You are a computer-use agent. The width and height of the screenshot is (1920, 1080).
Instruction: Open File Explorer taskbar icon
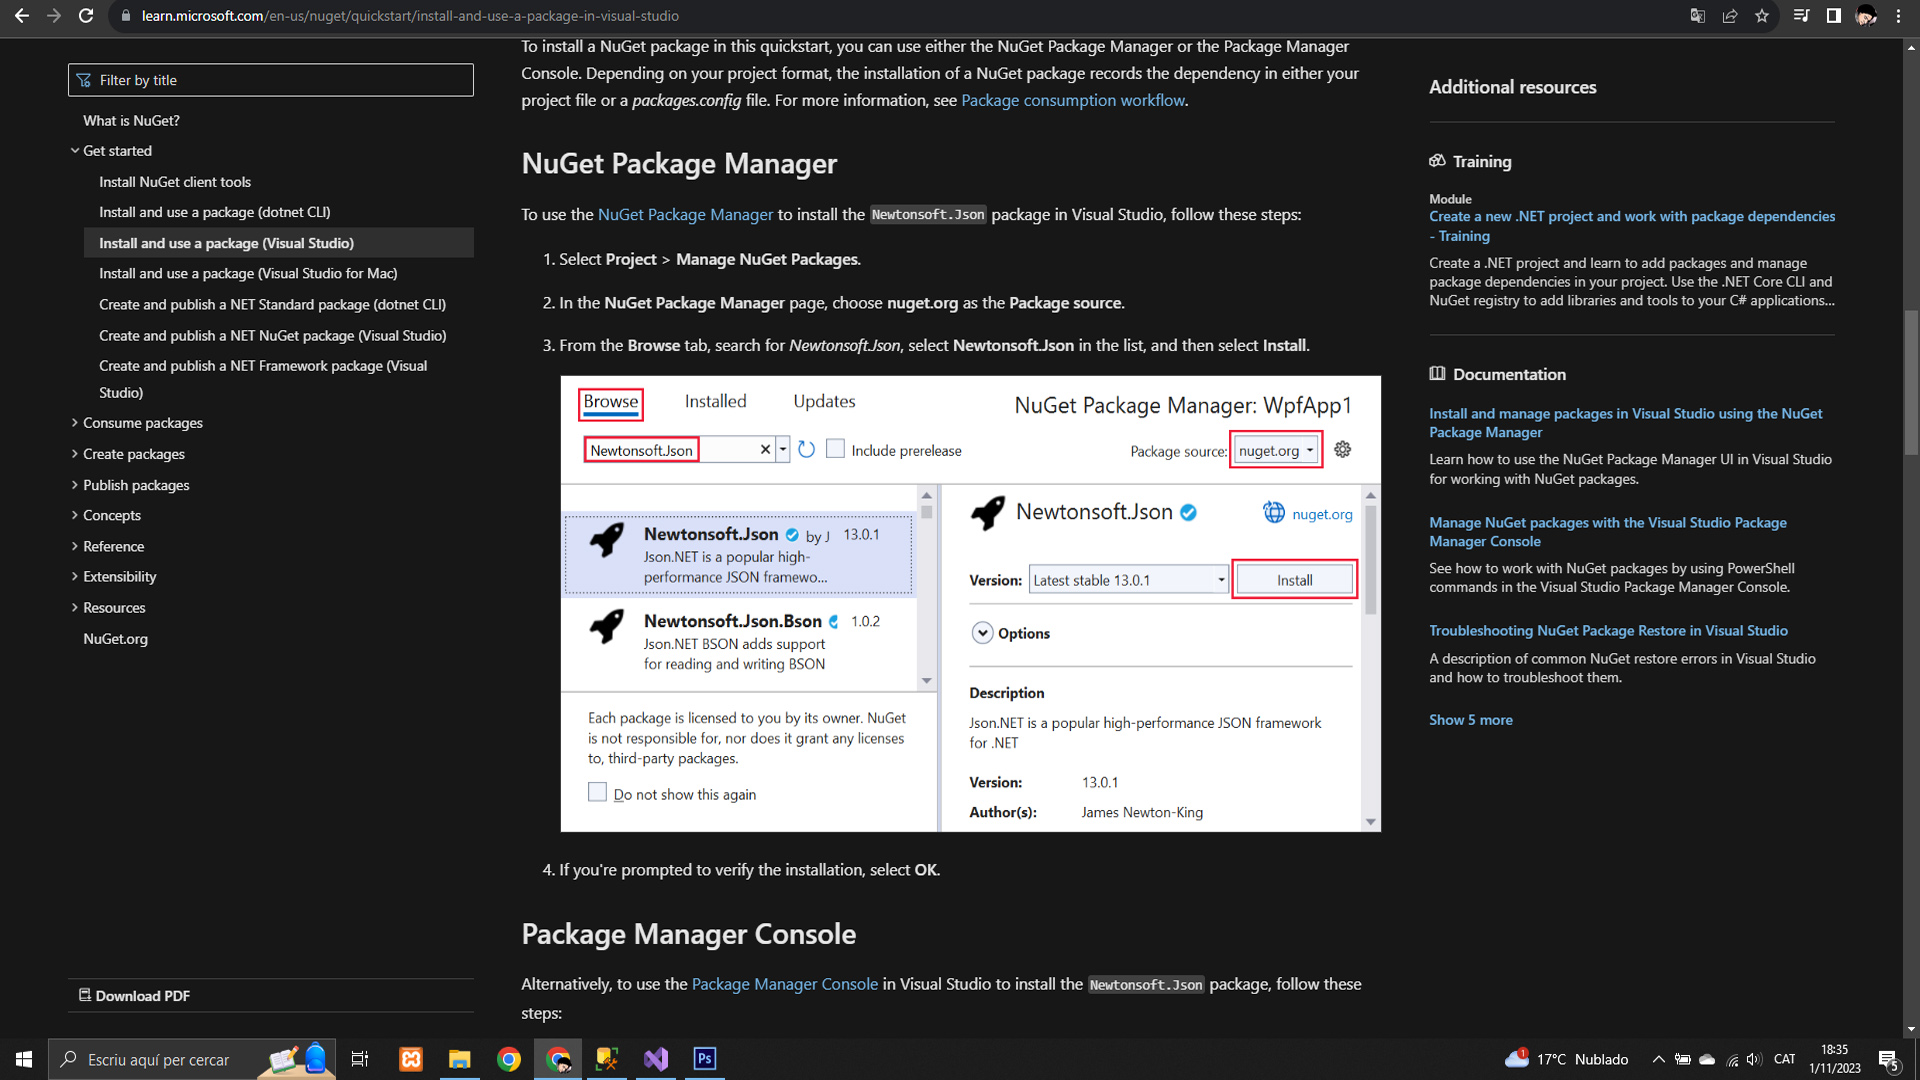click(x=459, y=1059)
